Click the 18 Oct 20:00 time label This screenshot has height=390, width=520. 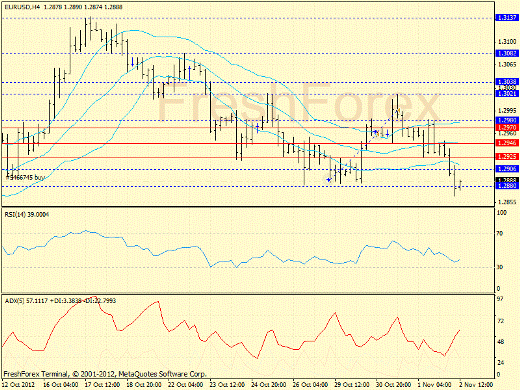144,385
